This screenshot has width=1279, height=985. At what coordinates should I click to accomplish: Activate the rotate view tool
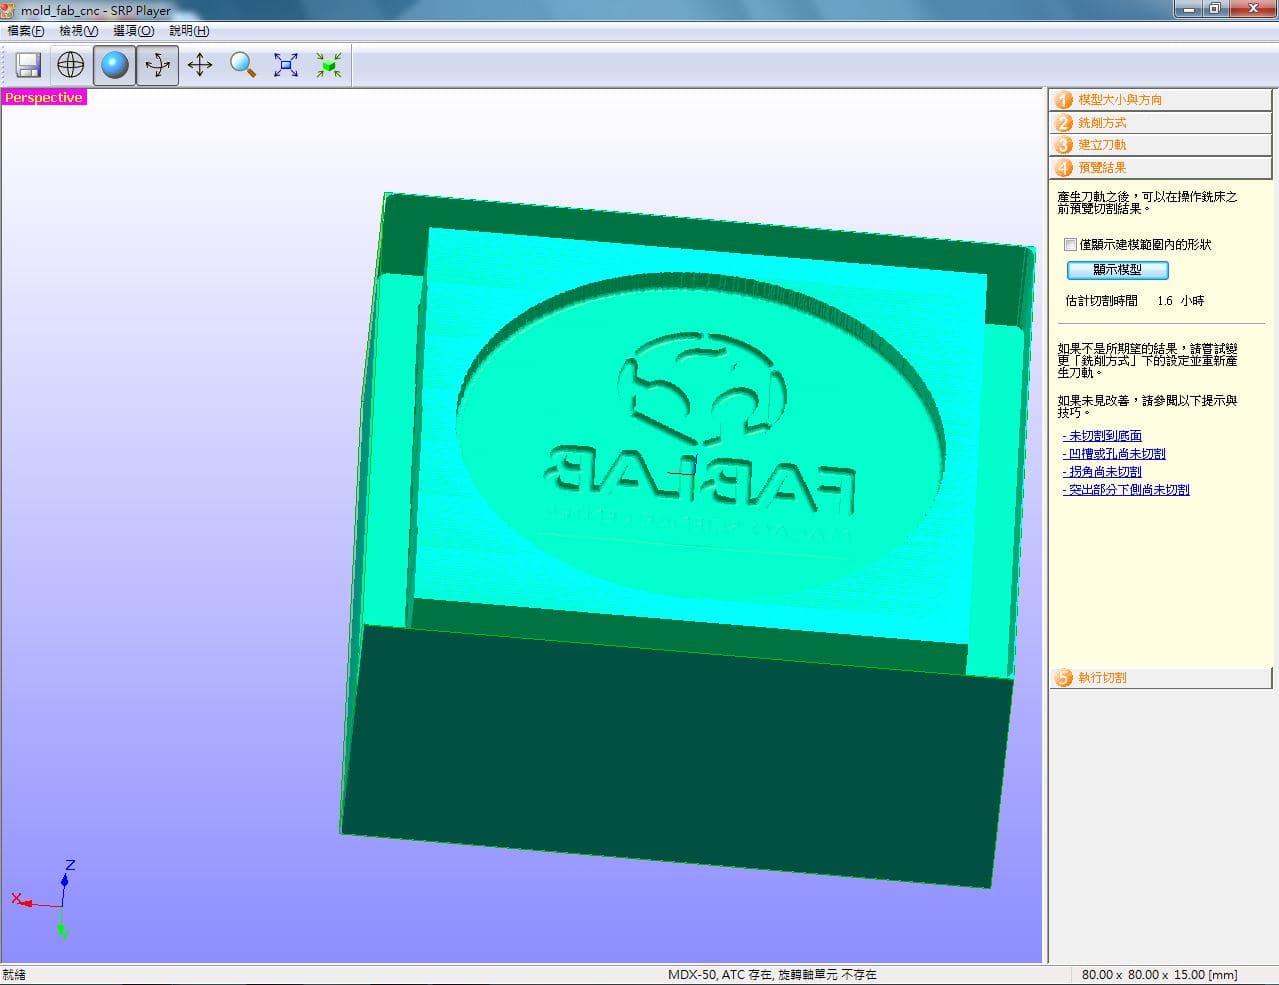pyautogui.click(x=157, y=66)
